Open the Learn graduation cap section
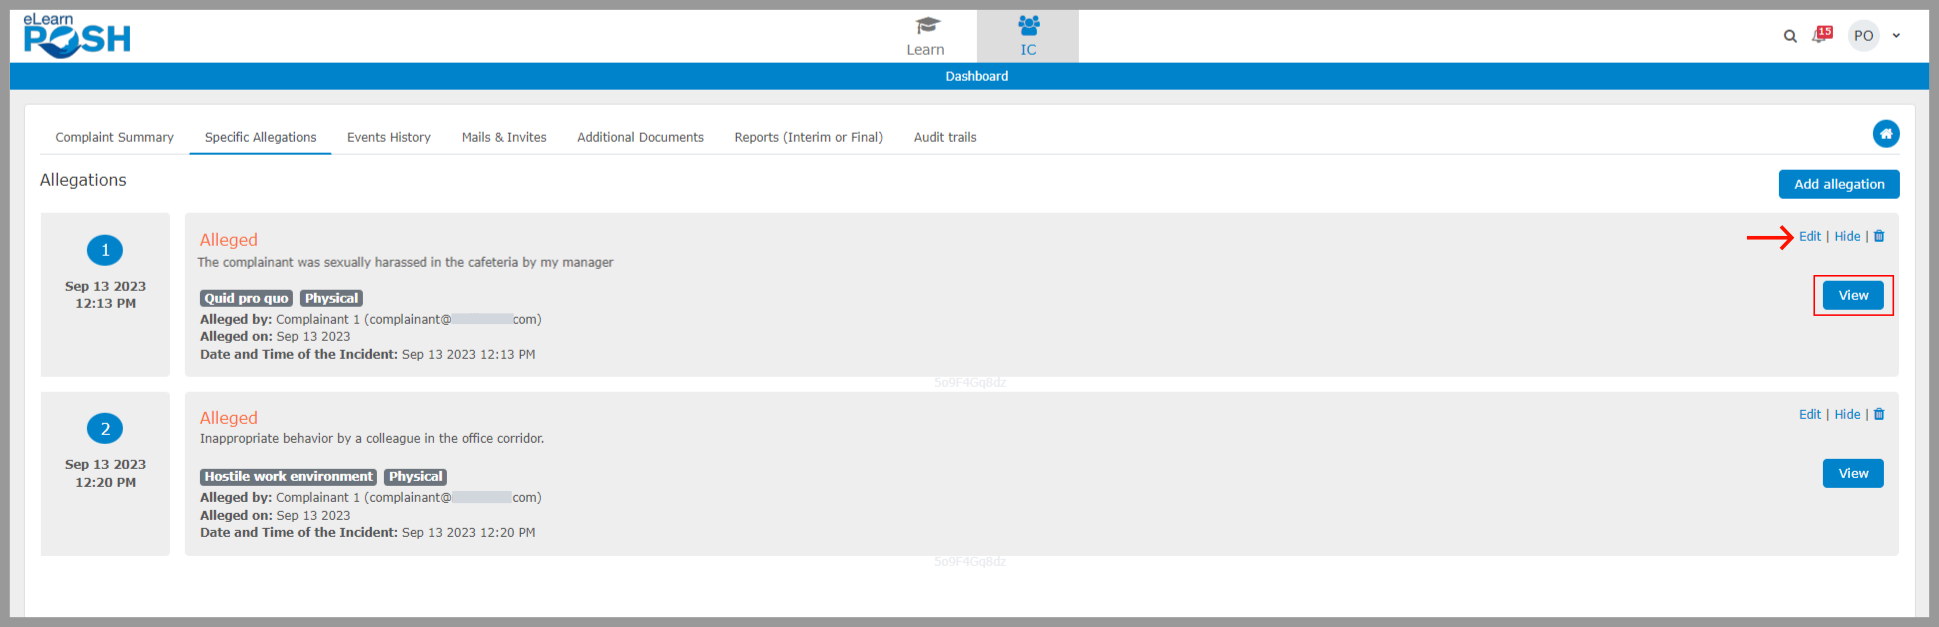Viewport: 1939px width, 627px height. (x=925, y=36)
